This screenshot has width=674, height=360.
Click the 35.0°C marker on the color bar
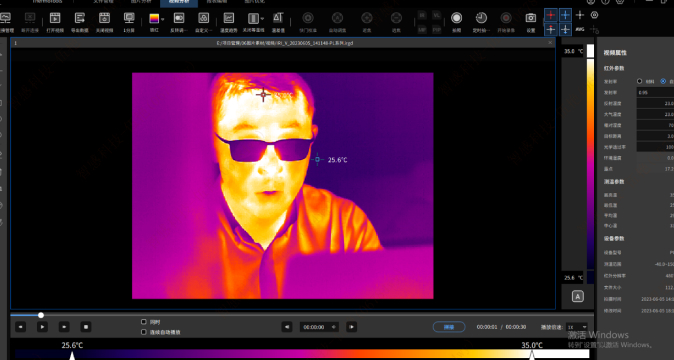(x=532, y=355)
